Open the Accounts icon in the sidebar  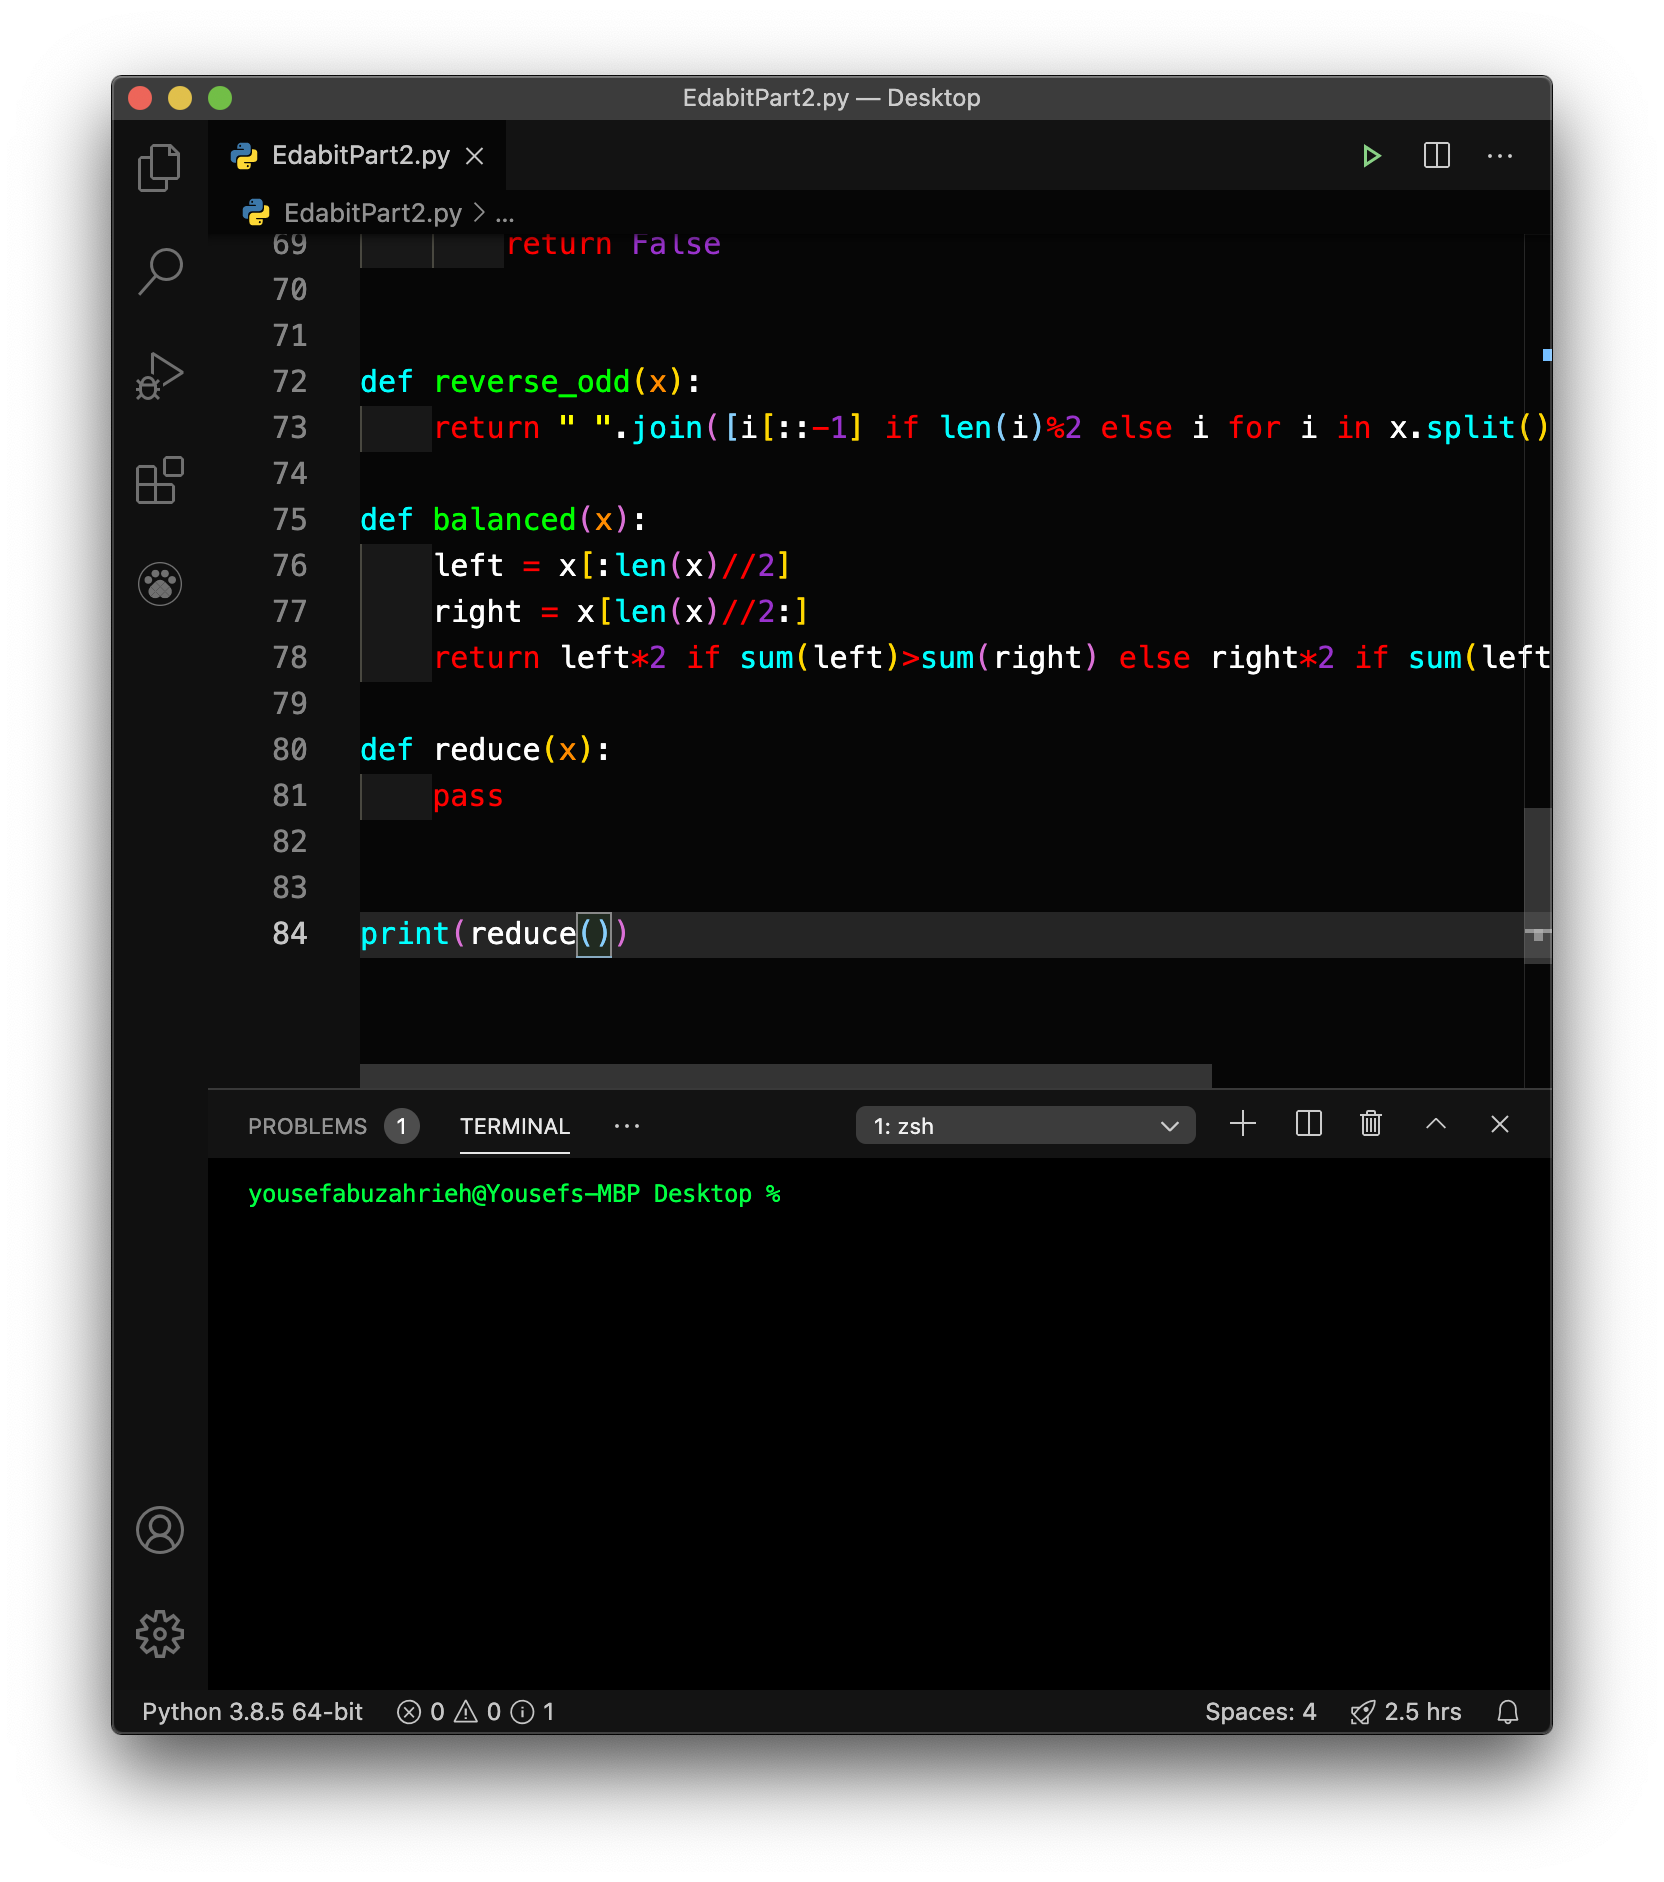159,1529
